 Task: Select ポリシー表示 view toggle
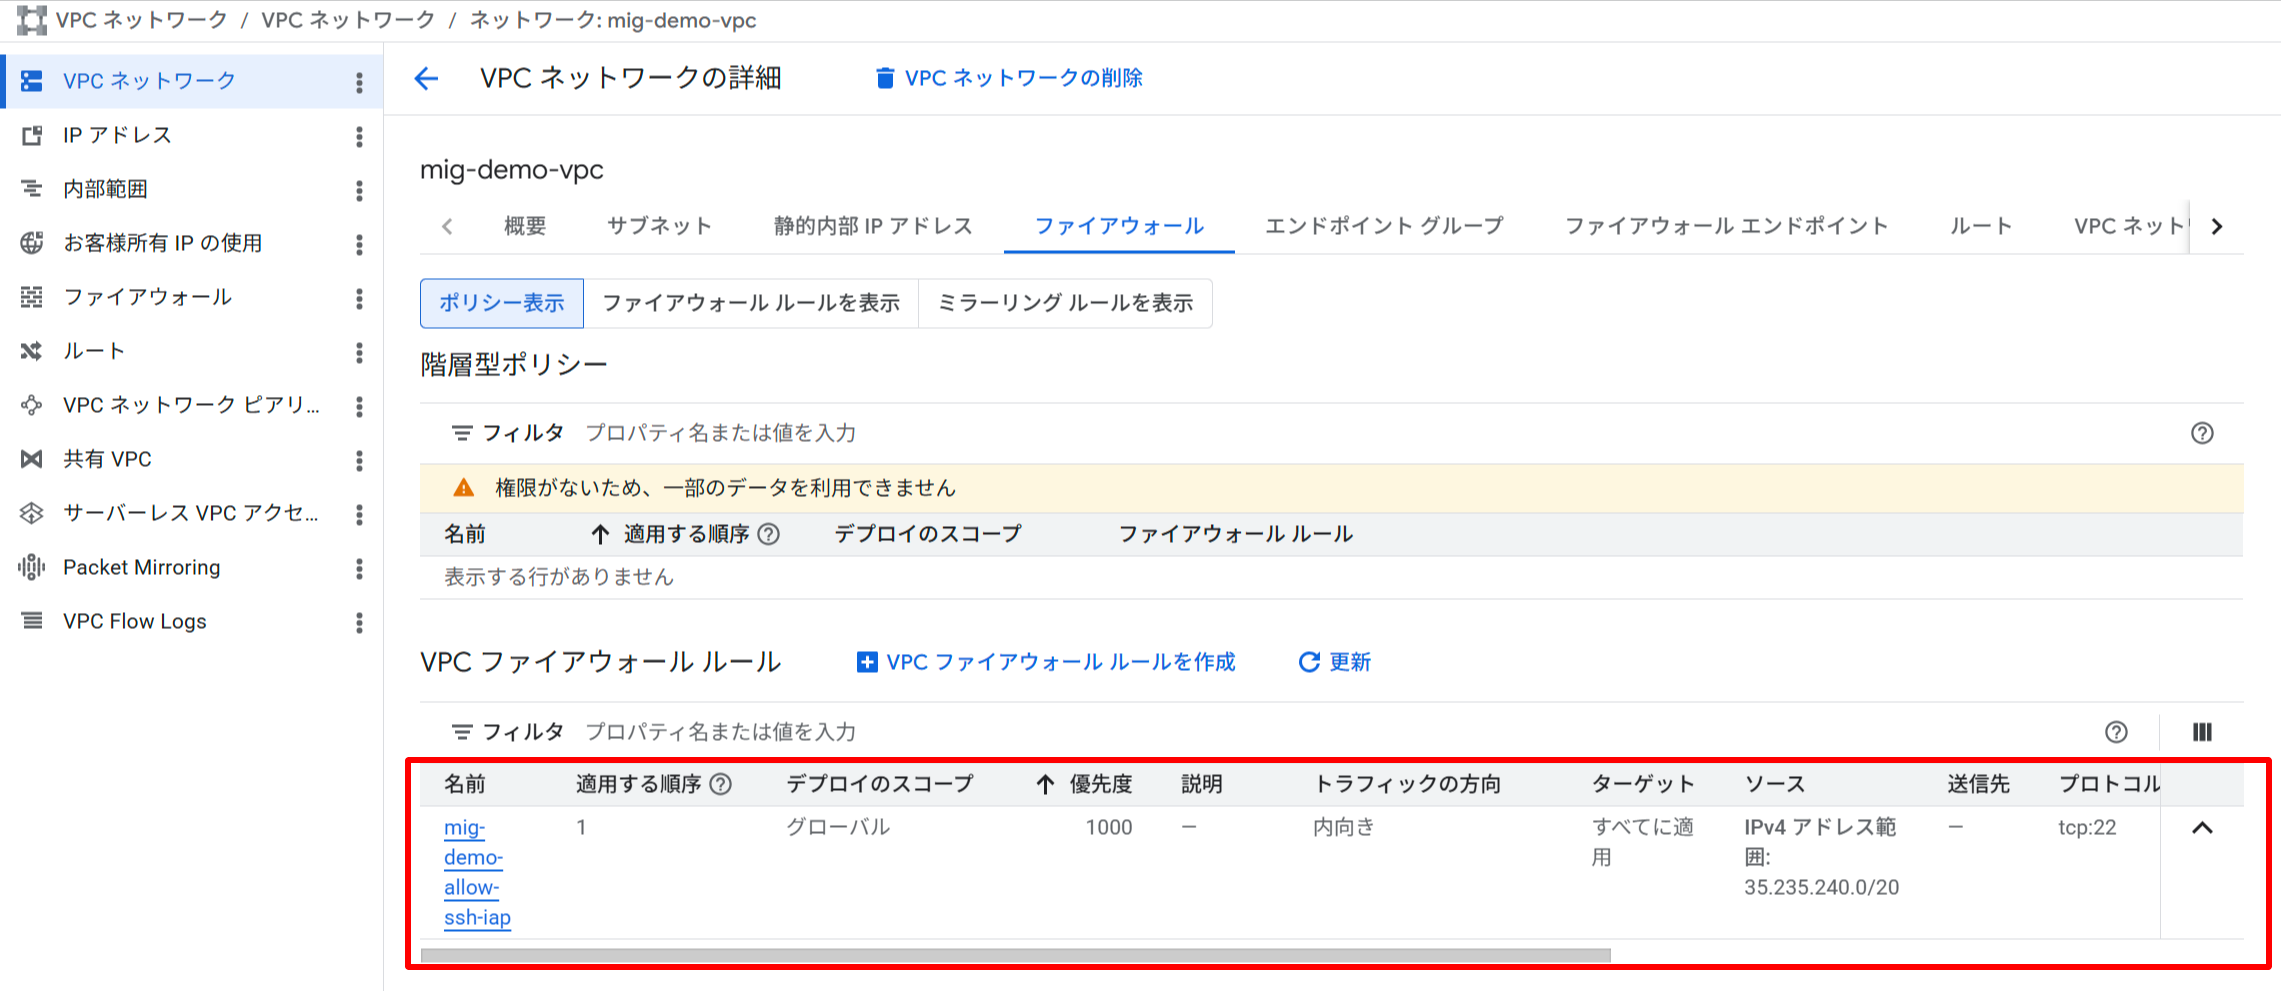pyautogui.click(x=502, y=303)
